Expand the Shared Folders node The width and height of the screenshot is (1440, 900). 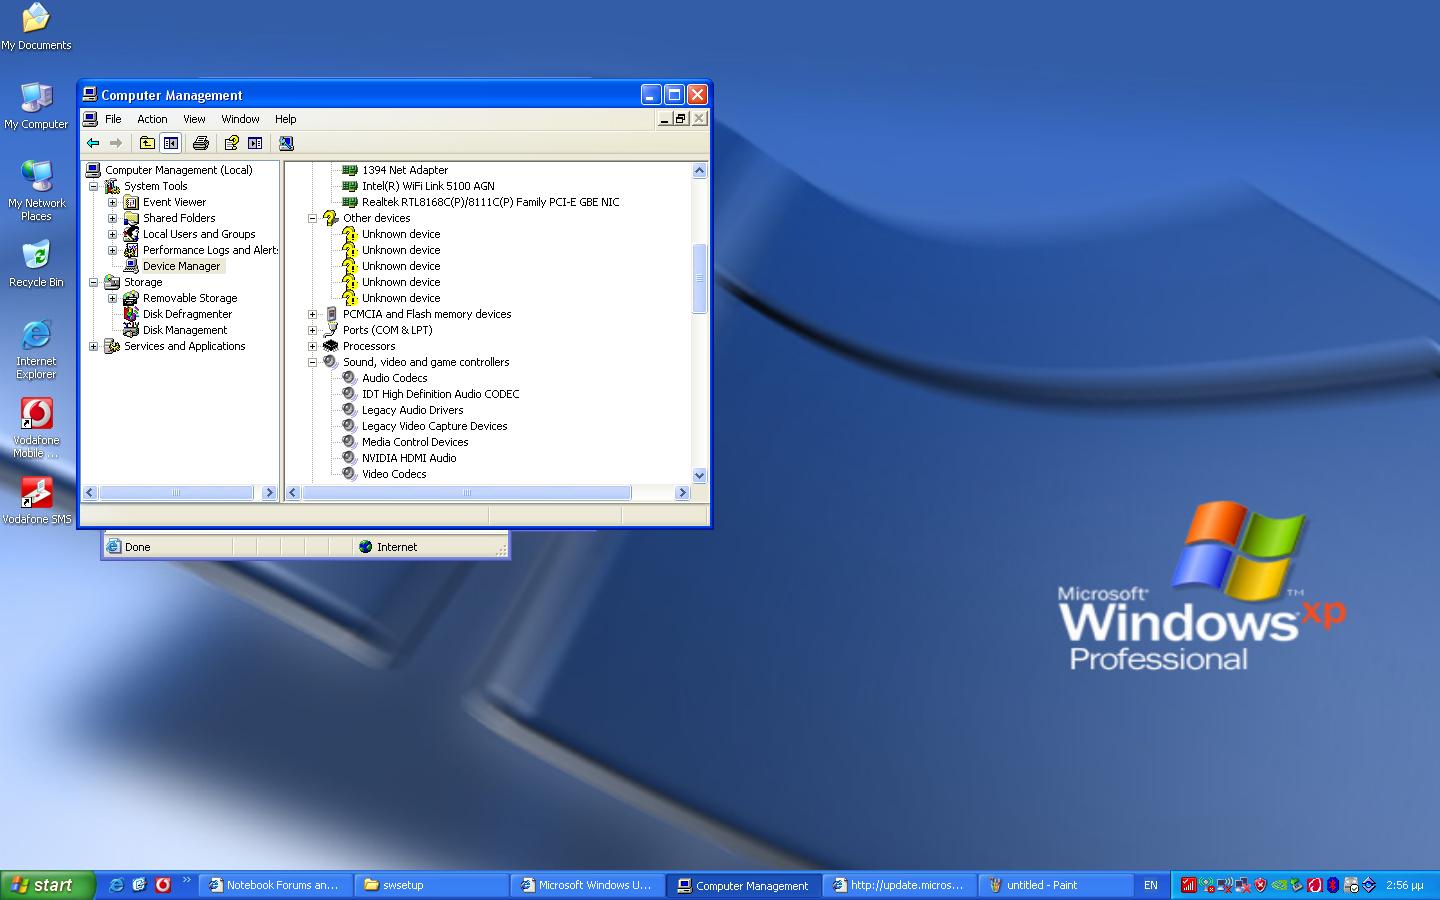(113, 218)
